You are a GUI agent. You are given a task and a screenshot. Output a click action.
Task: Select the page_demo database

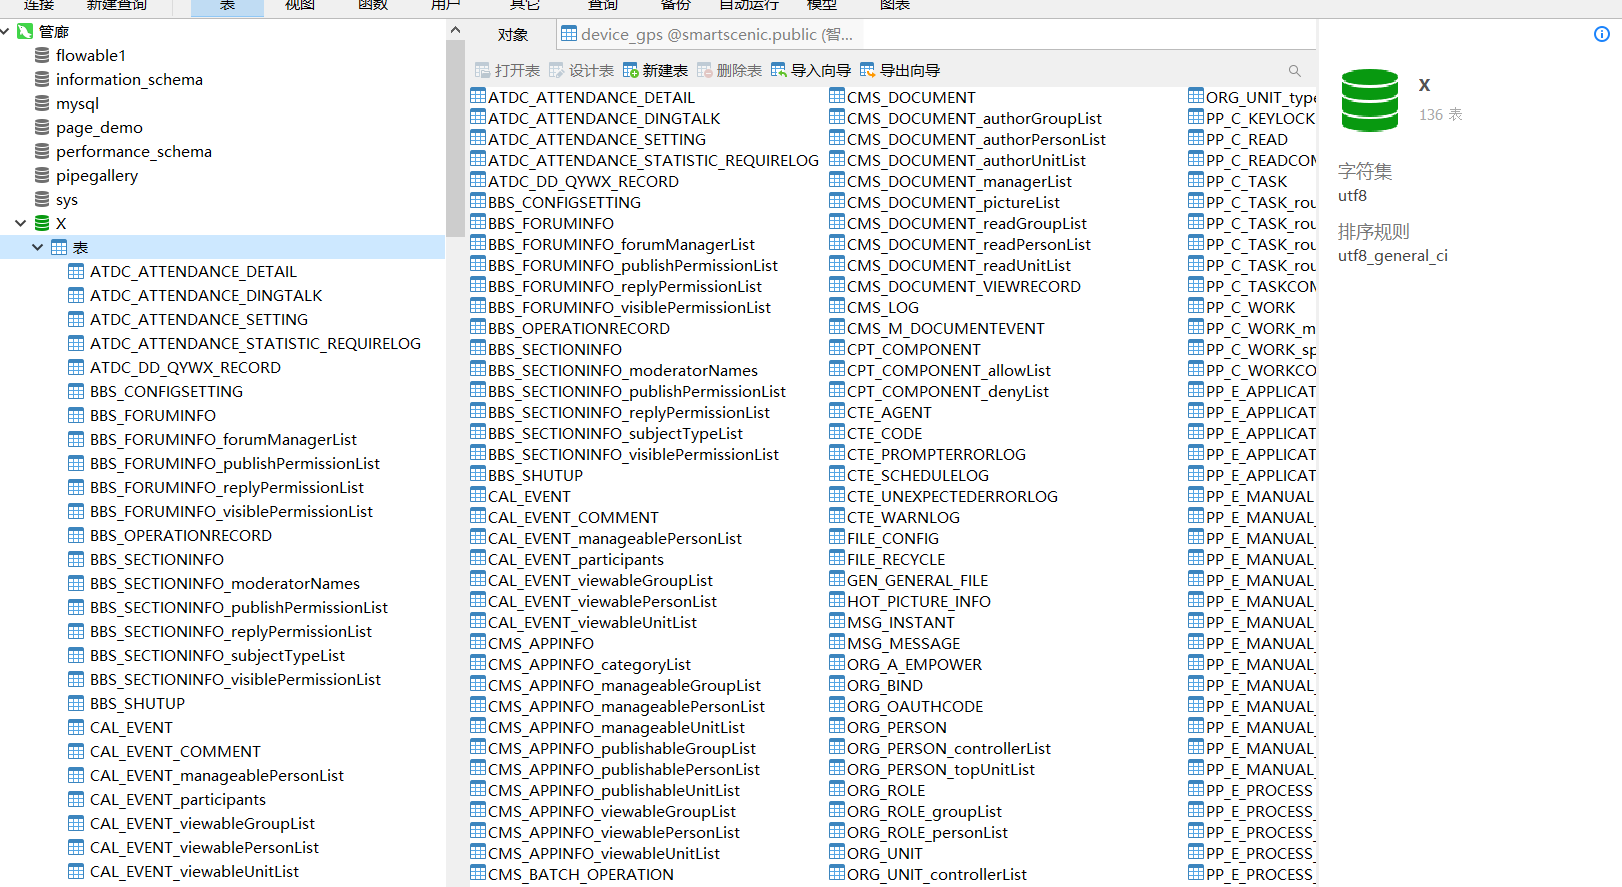[99, 127]
